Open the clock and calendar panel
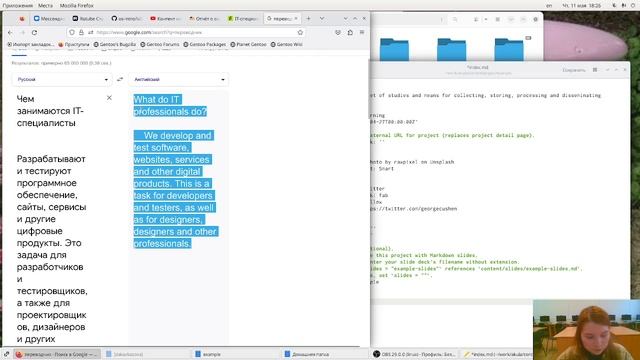 point(581,5)
